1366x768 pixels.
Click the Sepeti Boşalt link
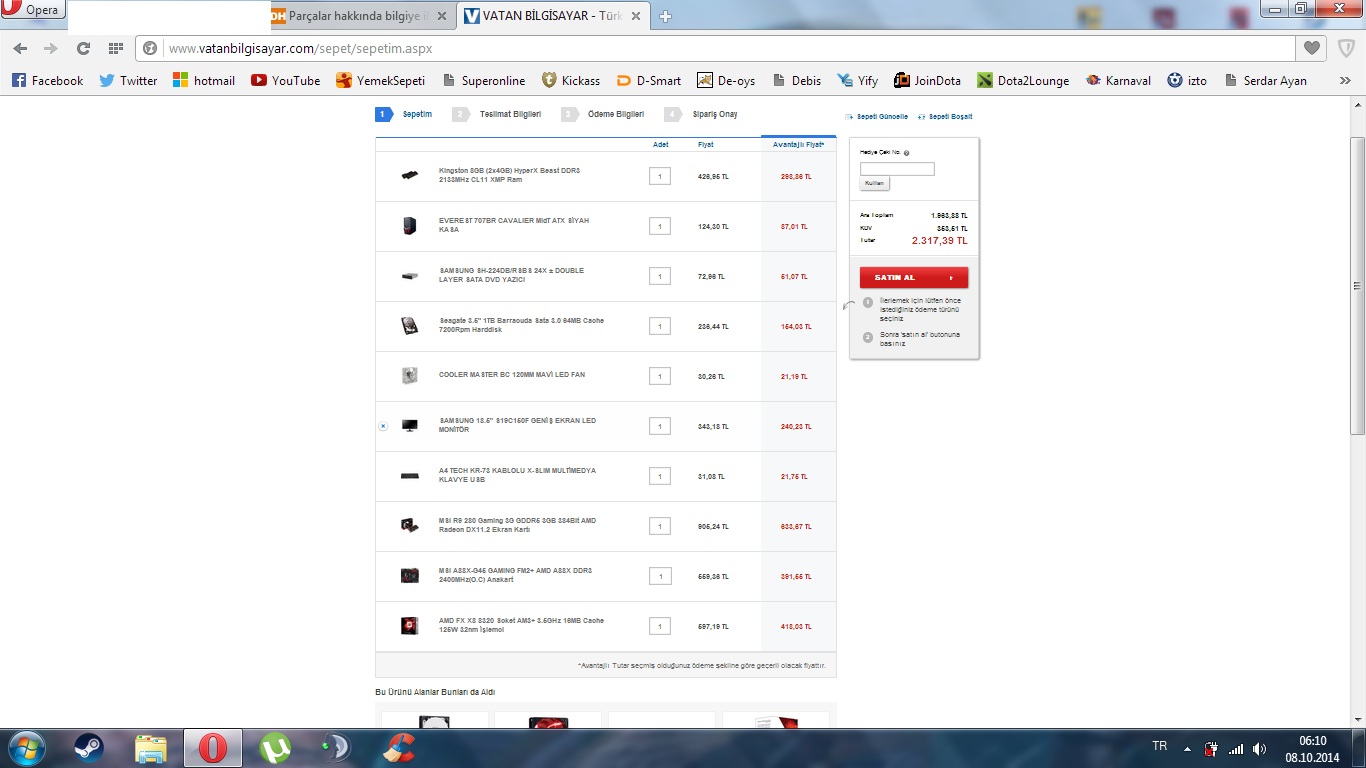[949, 117]
